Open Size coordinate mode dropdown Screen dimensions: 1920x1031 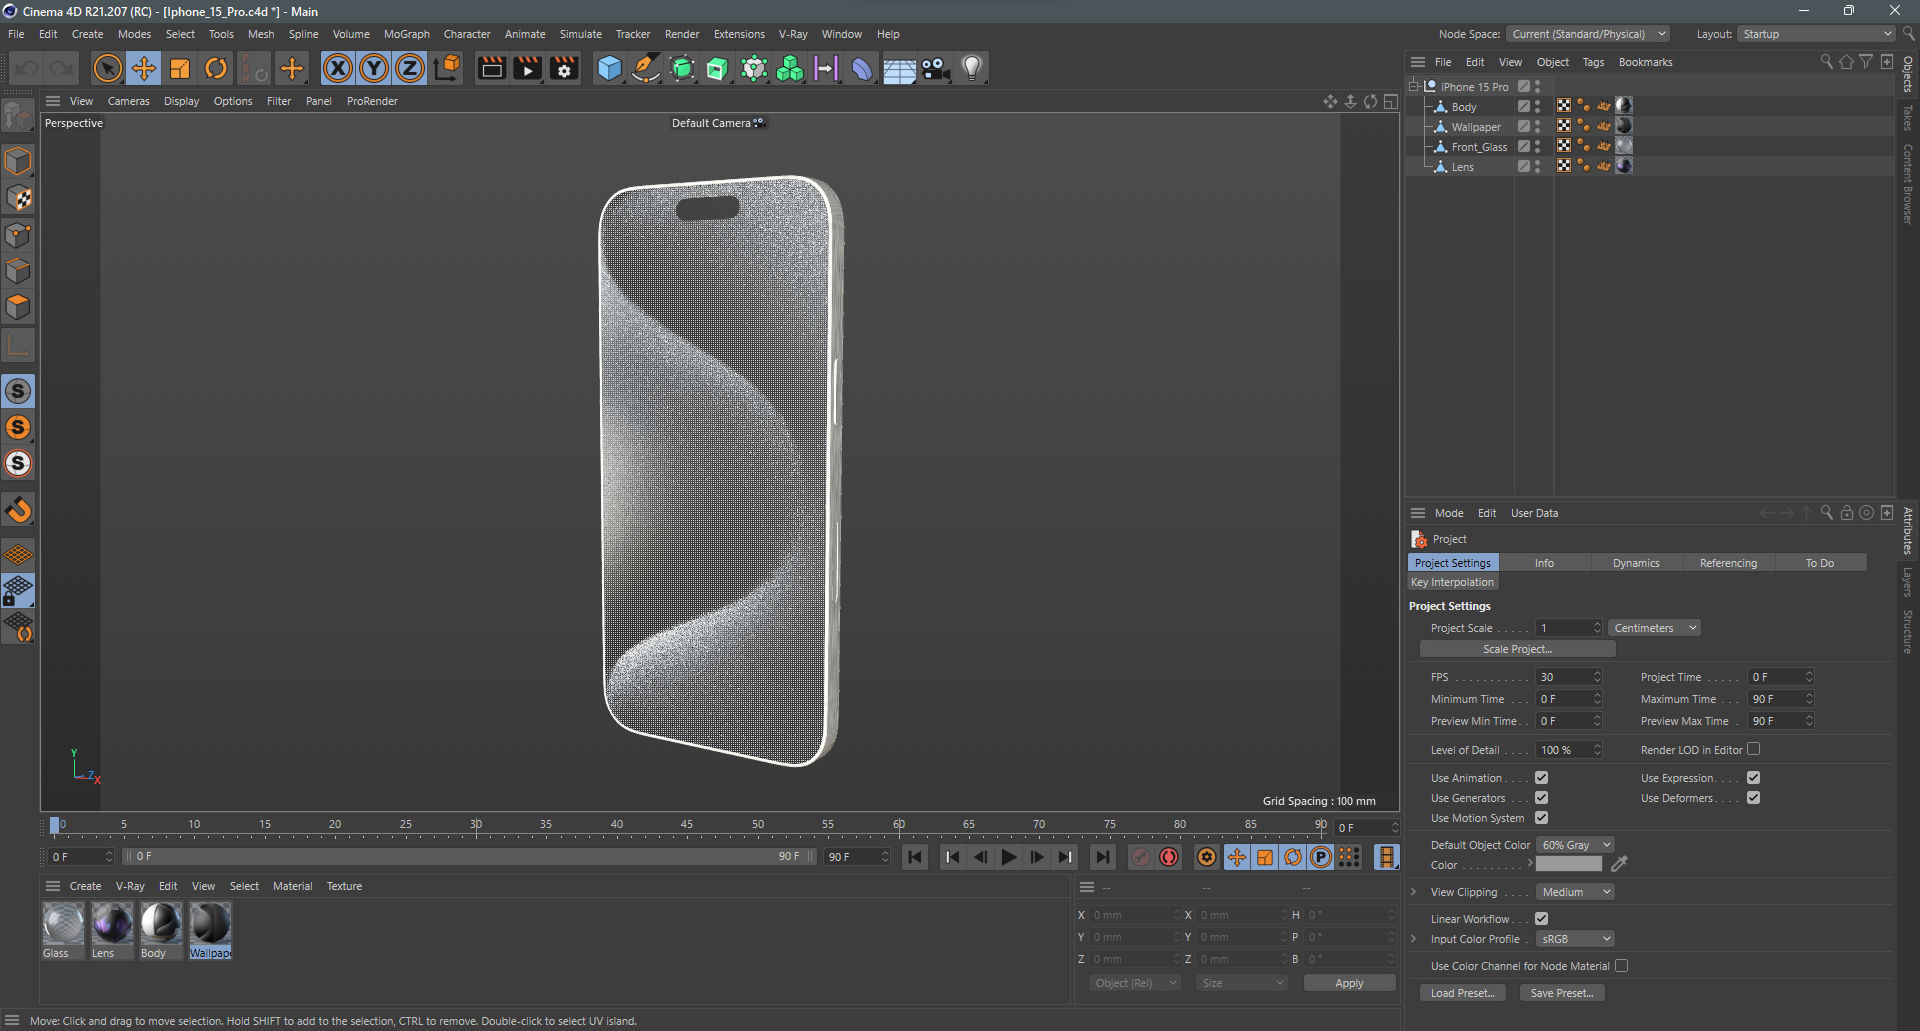[x=1242, y=983]
